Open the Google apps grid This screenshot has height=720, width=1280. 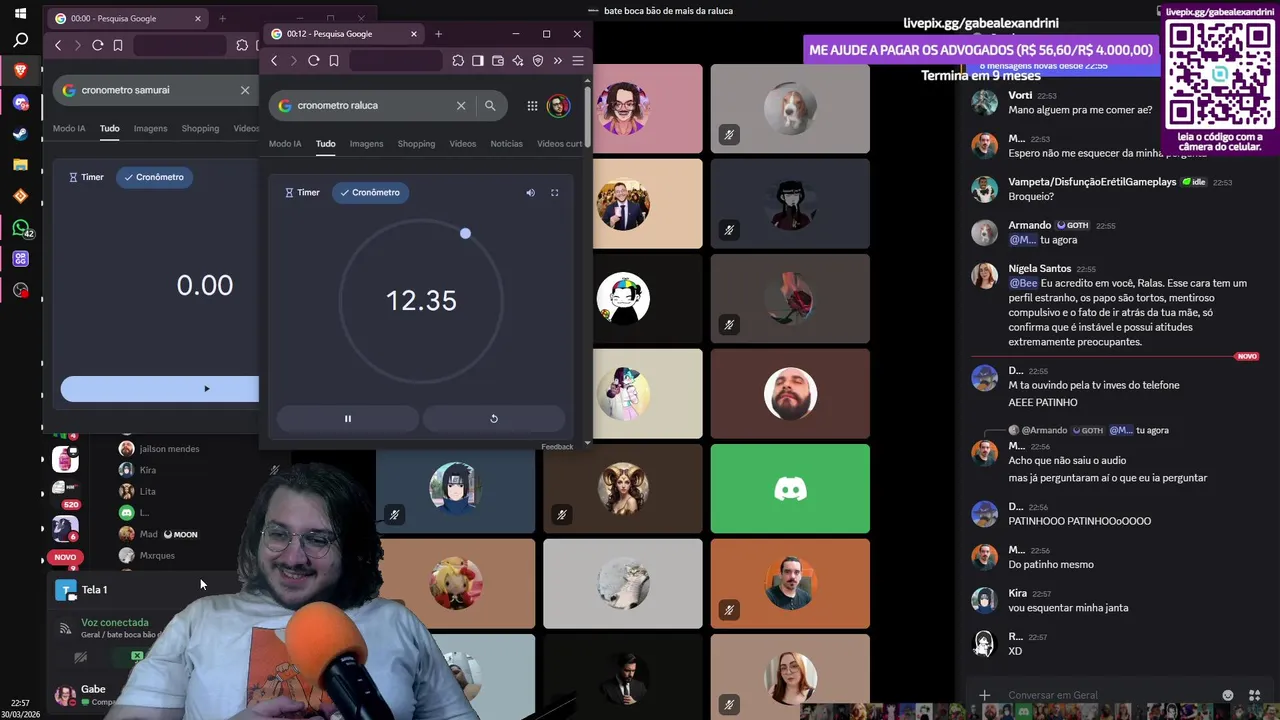pyautogui.click(x=532, y=105)
